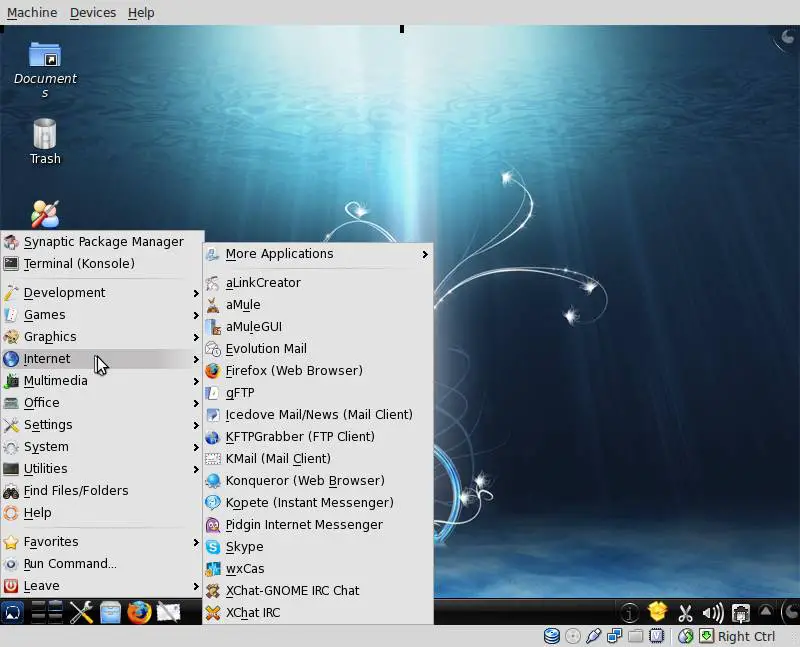Click the VirtualBox network status icon
Viewport: 800px width, 647px height.
(x=614, y=636)
